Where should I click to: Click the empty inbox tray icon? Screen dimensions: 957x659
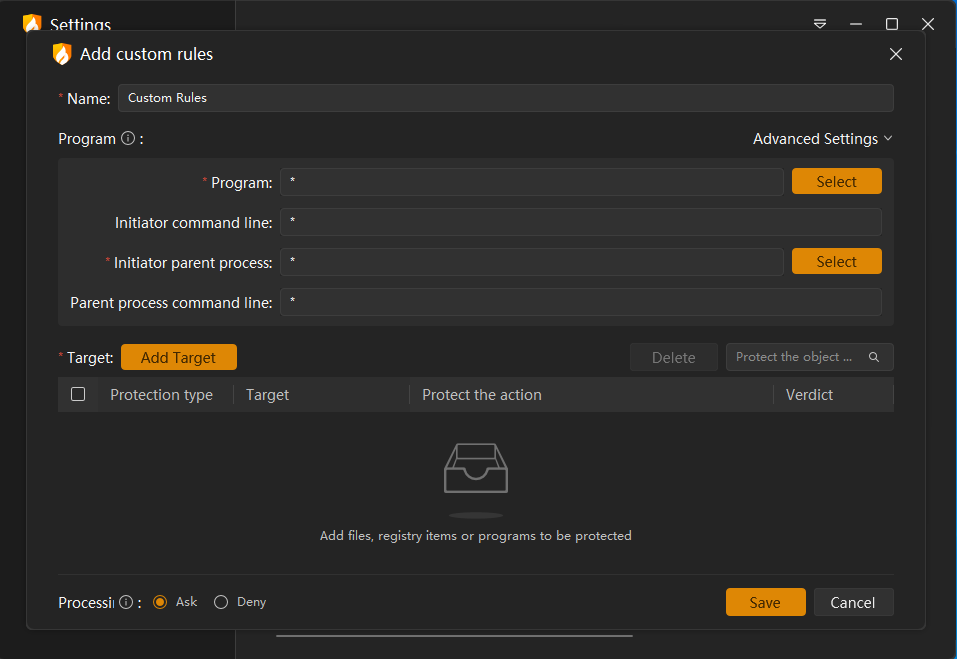click(476, 468)
